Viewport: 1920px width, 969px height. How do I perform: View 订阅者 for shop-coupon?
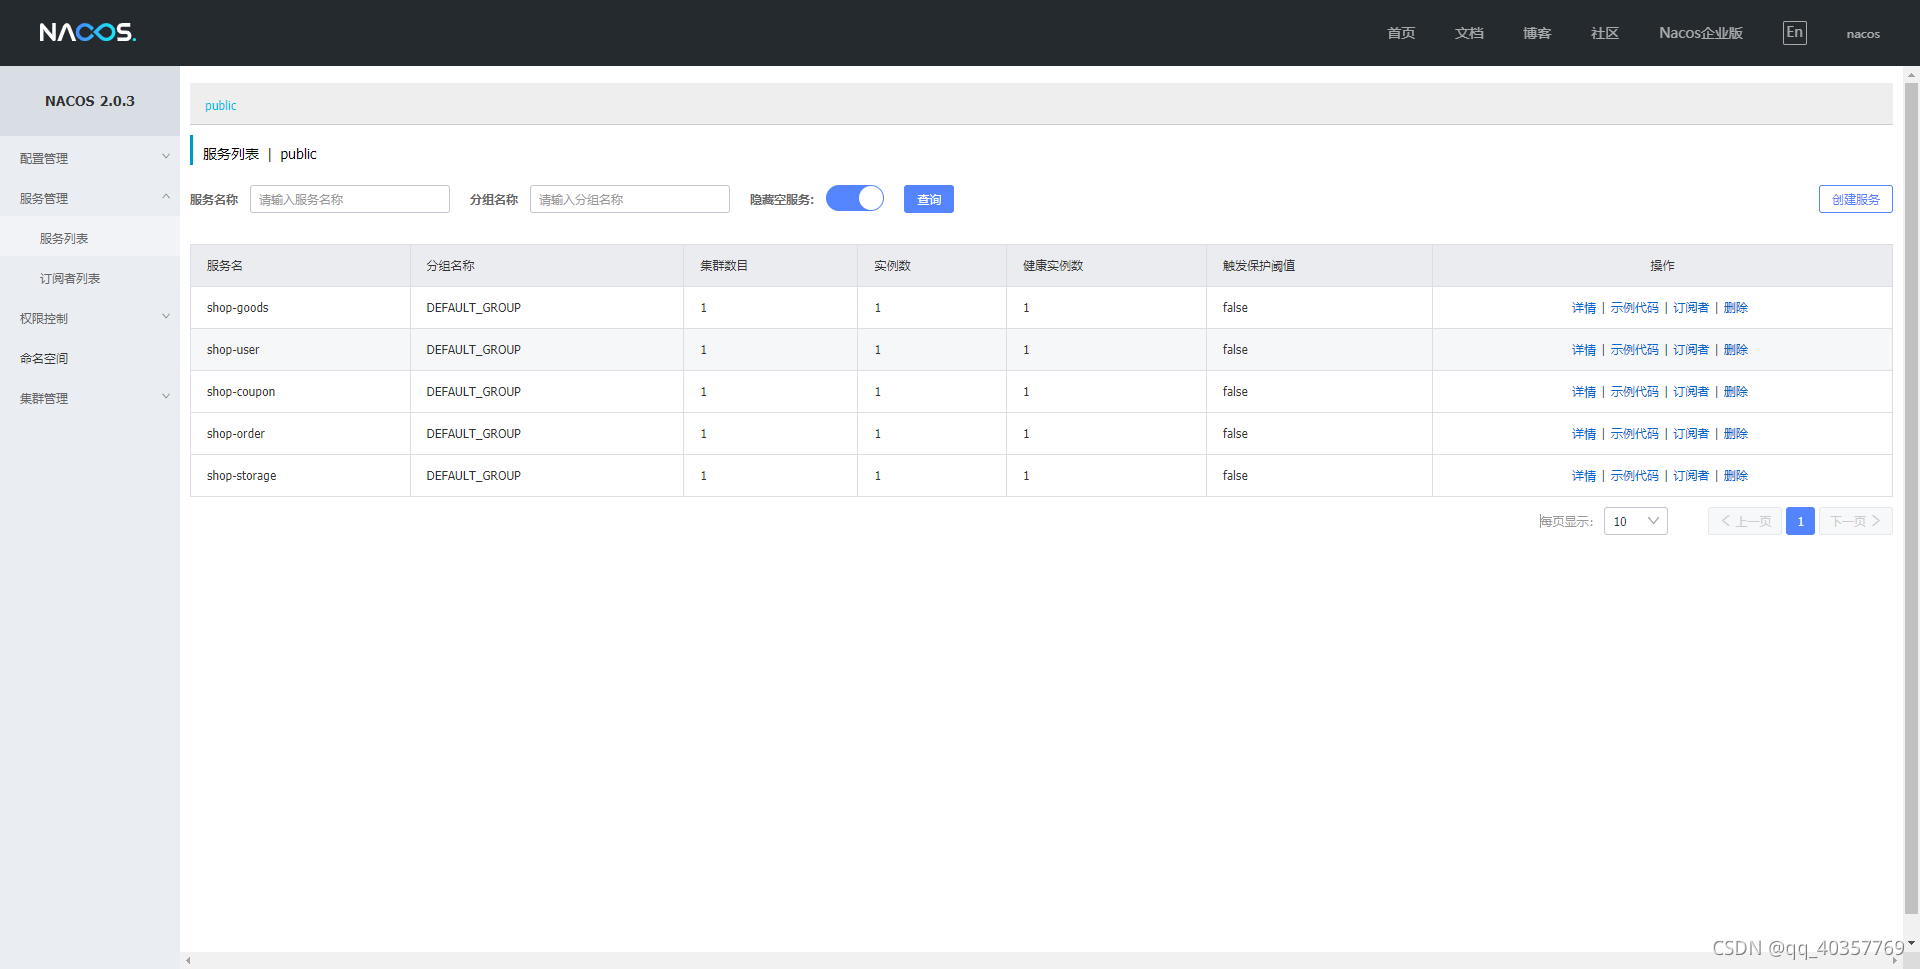point(1691,392)
